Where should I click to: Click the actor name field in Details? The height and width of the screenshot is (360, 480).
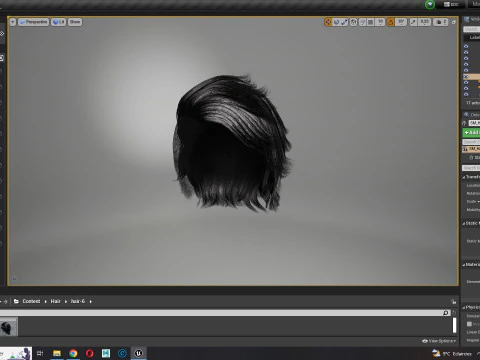point(474,123)
